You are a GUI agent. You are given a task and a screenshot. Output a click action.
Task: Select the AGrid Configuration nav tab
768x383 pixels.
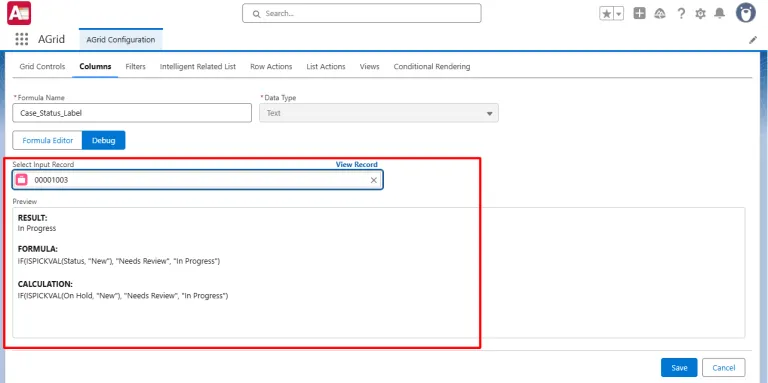120,40
